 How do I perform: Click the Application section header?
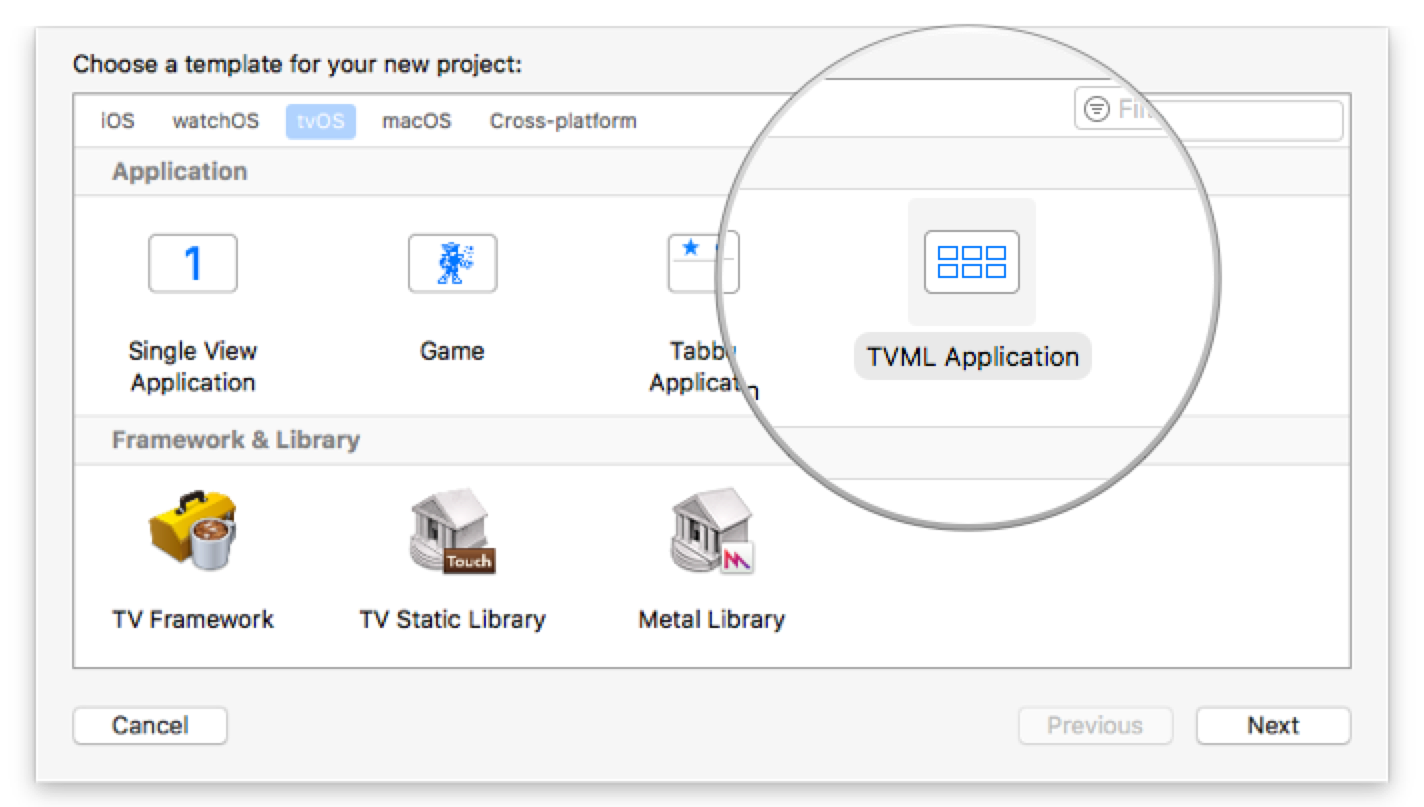[180, 171]
